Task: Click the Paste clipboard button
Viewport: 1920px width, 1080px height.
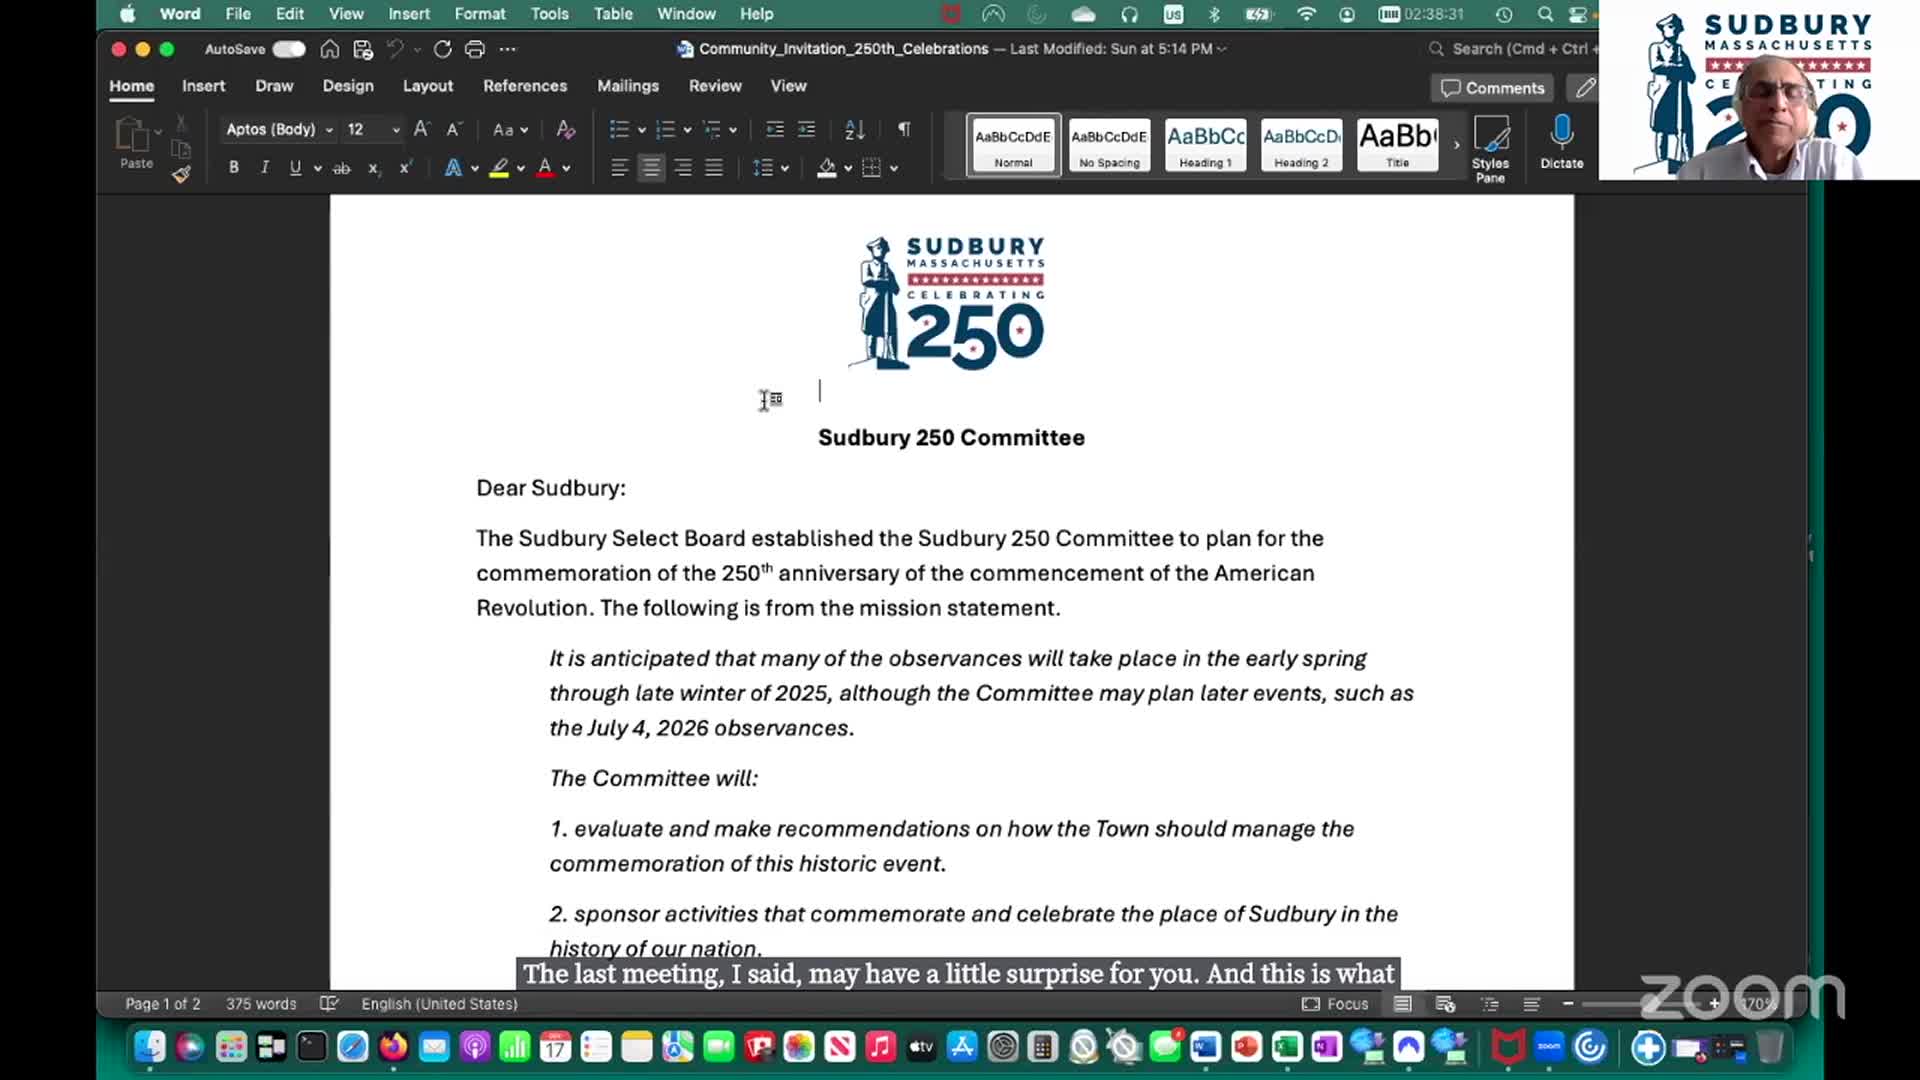Action: pos(136,142)
